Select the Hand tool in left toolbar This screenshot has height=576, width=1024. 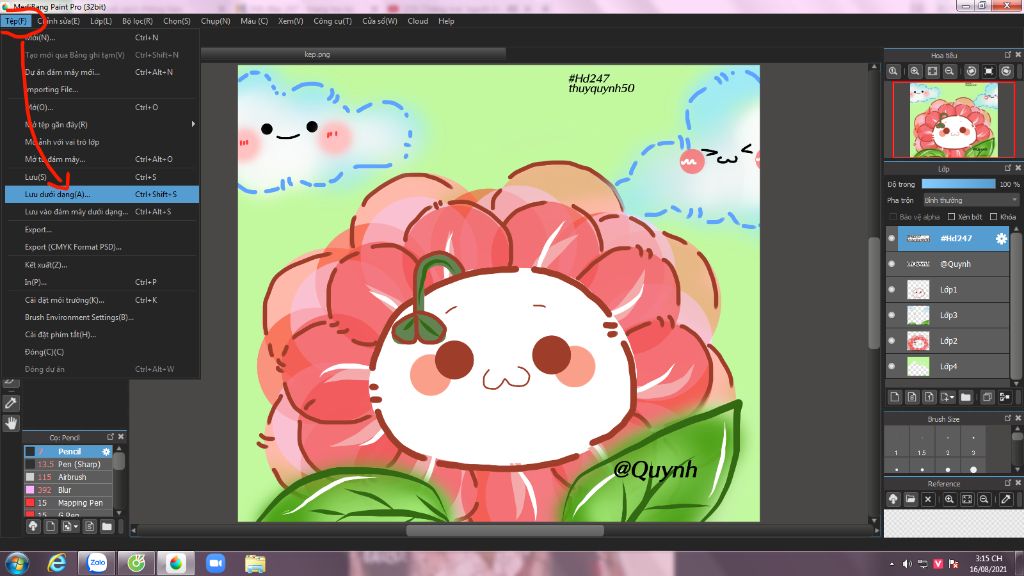11,423
